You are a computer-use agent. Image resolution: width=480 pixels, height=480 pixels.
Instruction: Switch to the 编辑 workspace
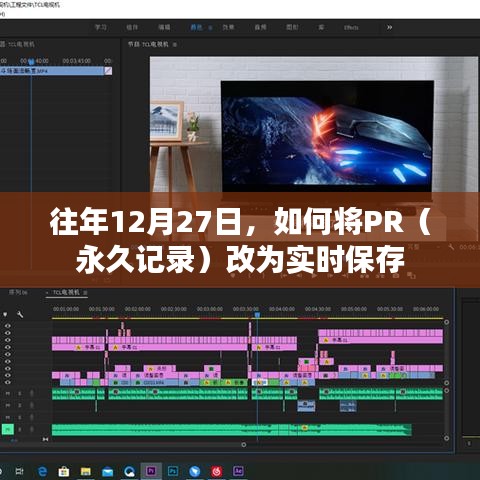164,27
